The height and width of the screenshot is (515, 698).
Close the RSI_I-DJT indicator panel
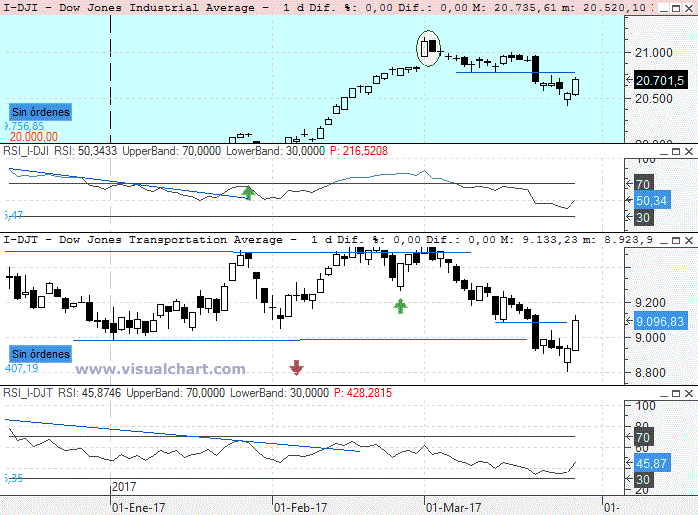689,393
